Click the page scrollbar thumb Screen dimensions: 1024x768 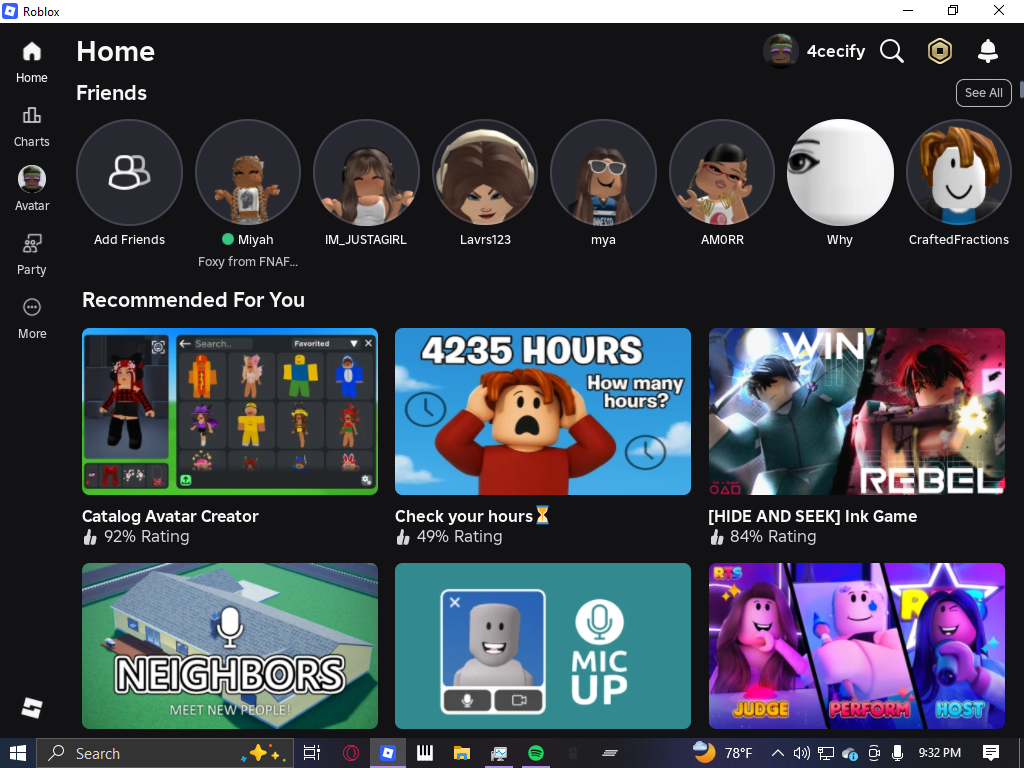(1021, 89)
